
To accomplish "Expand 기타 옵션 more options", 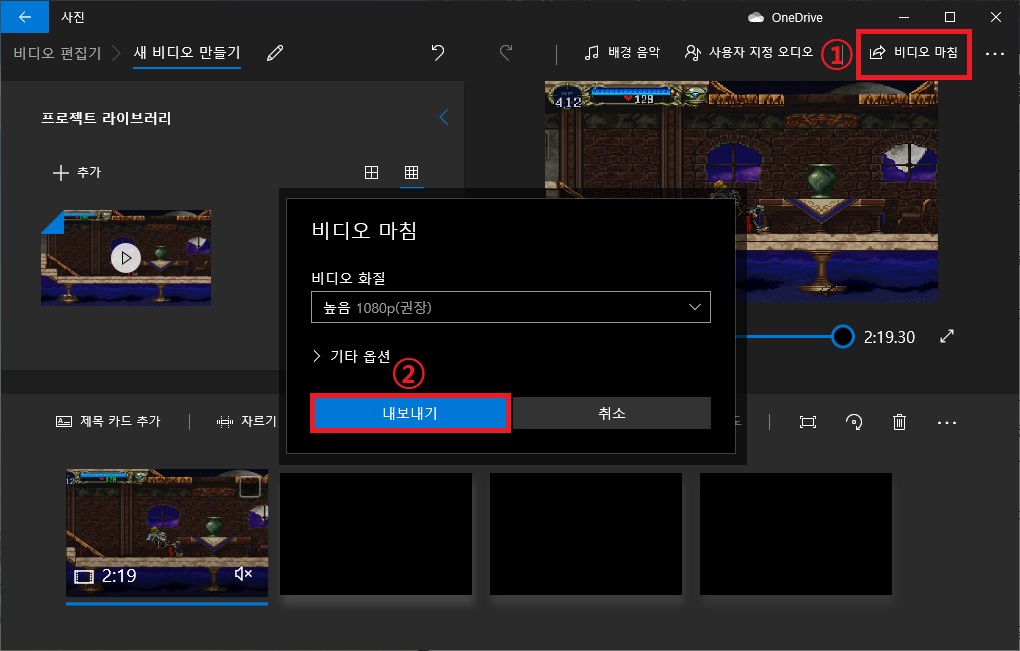I will 351,356.
